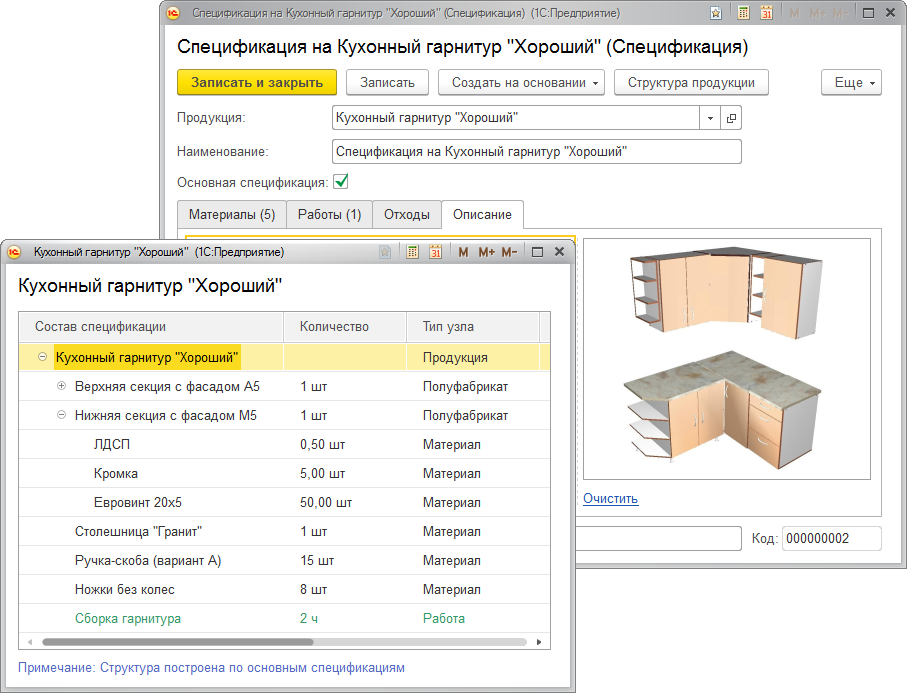This screenshot has height=693, width=907.
Task: Click the Наименование input field
Action: point(536,151)
